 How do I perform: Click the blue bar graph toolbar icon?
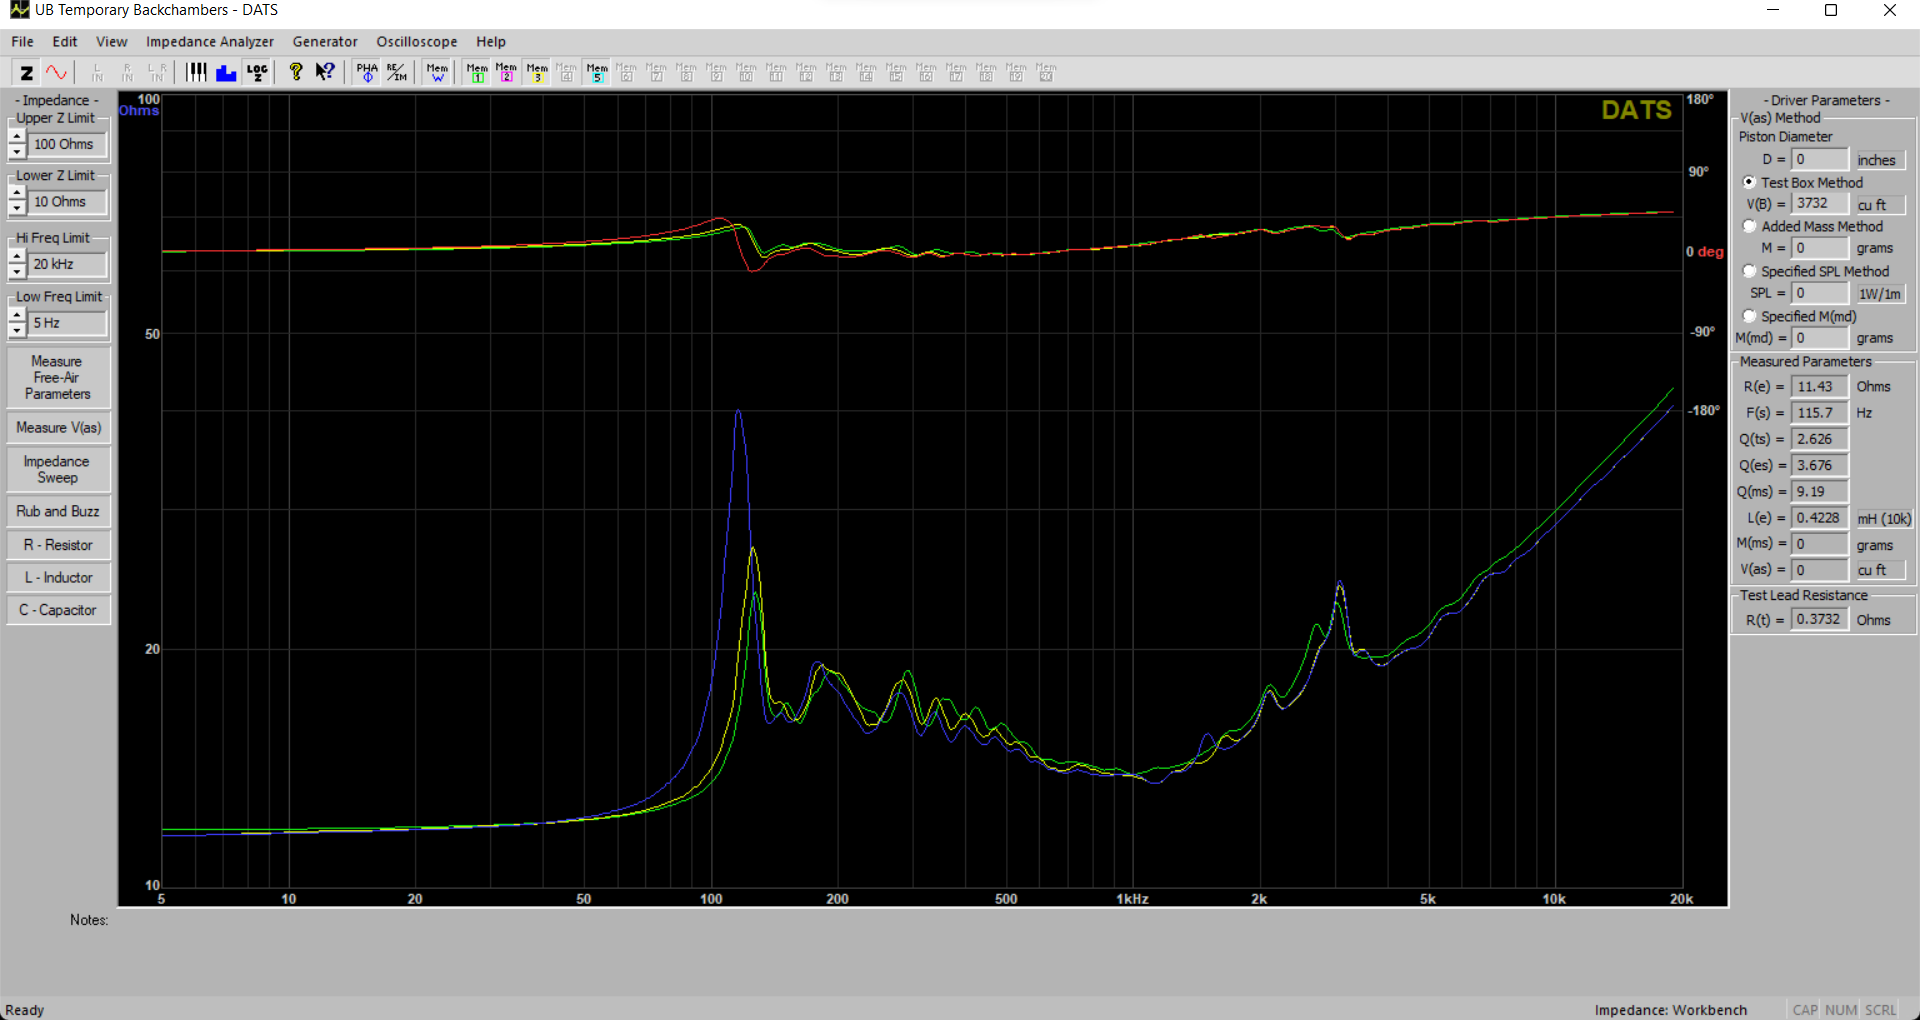tap(226, 72)
